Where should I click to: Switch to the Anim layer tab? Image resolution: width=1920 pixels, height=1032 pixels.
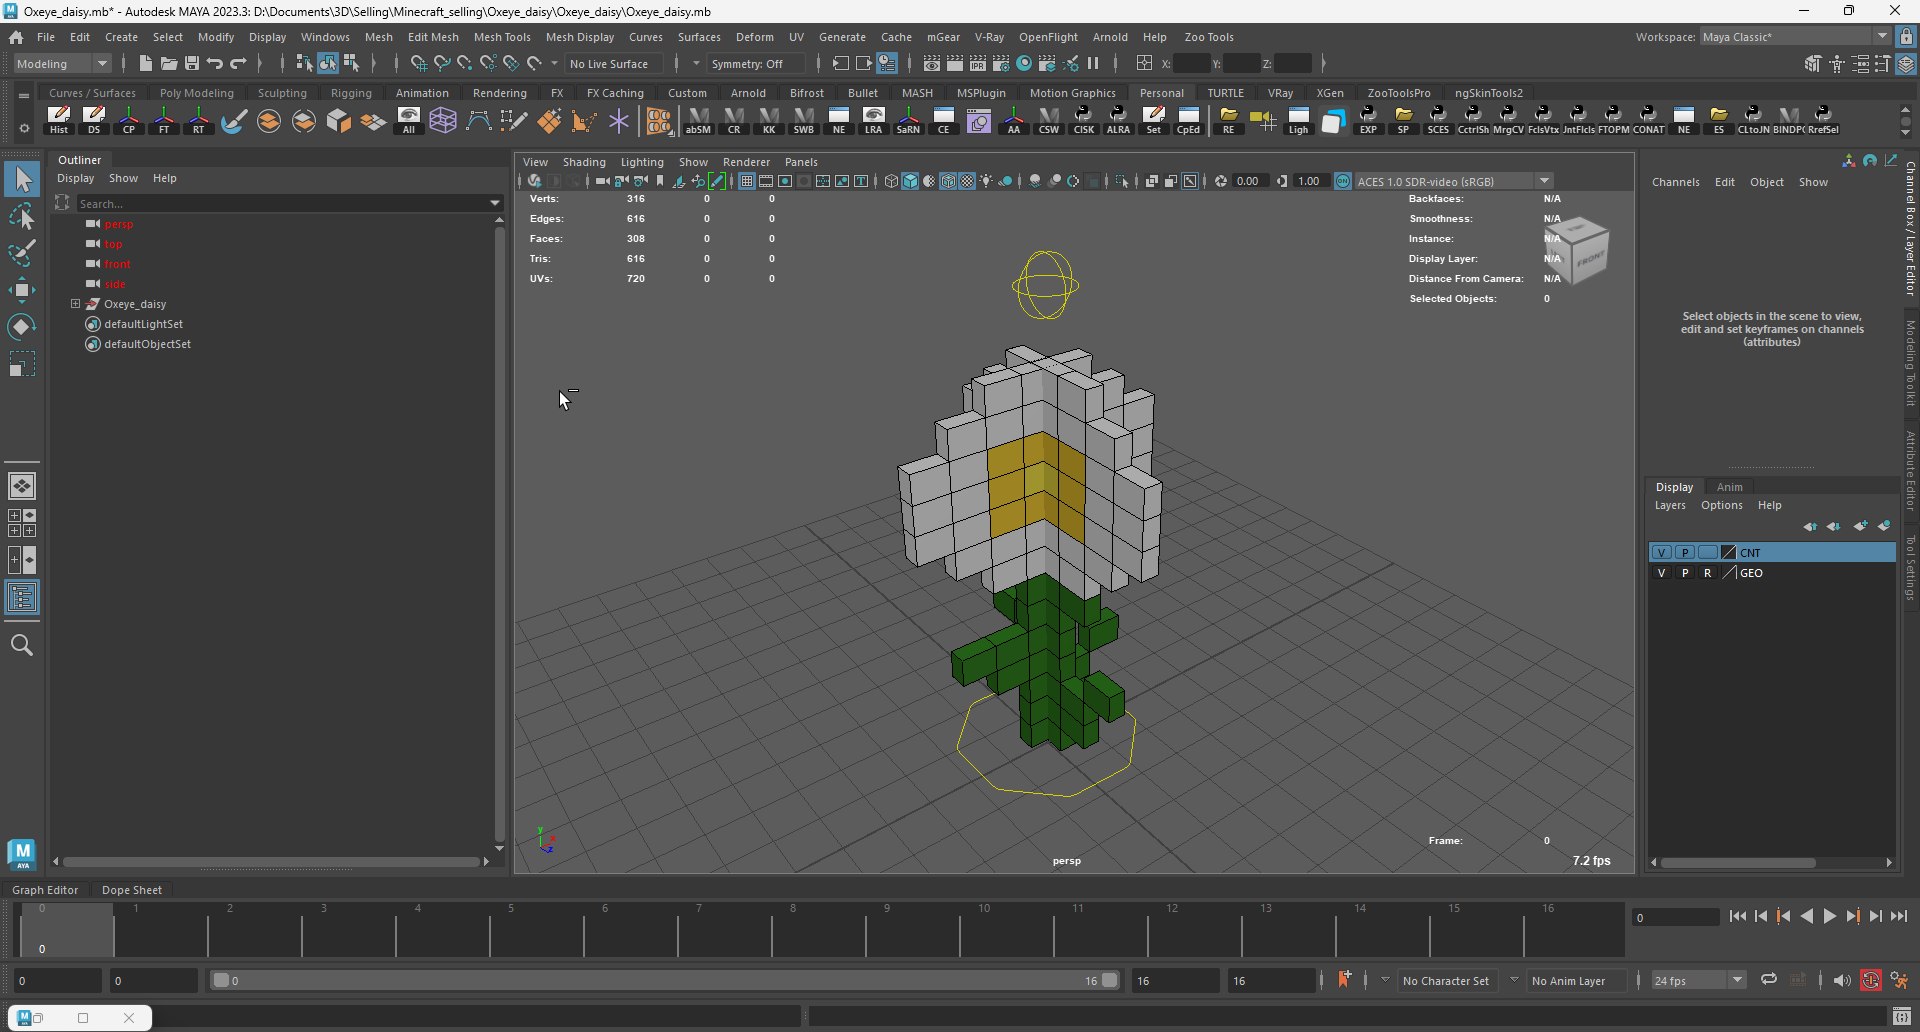point(1730,487)
